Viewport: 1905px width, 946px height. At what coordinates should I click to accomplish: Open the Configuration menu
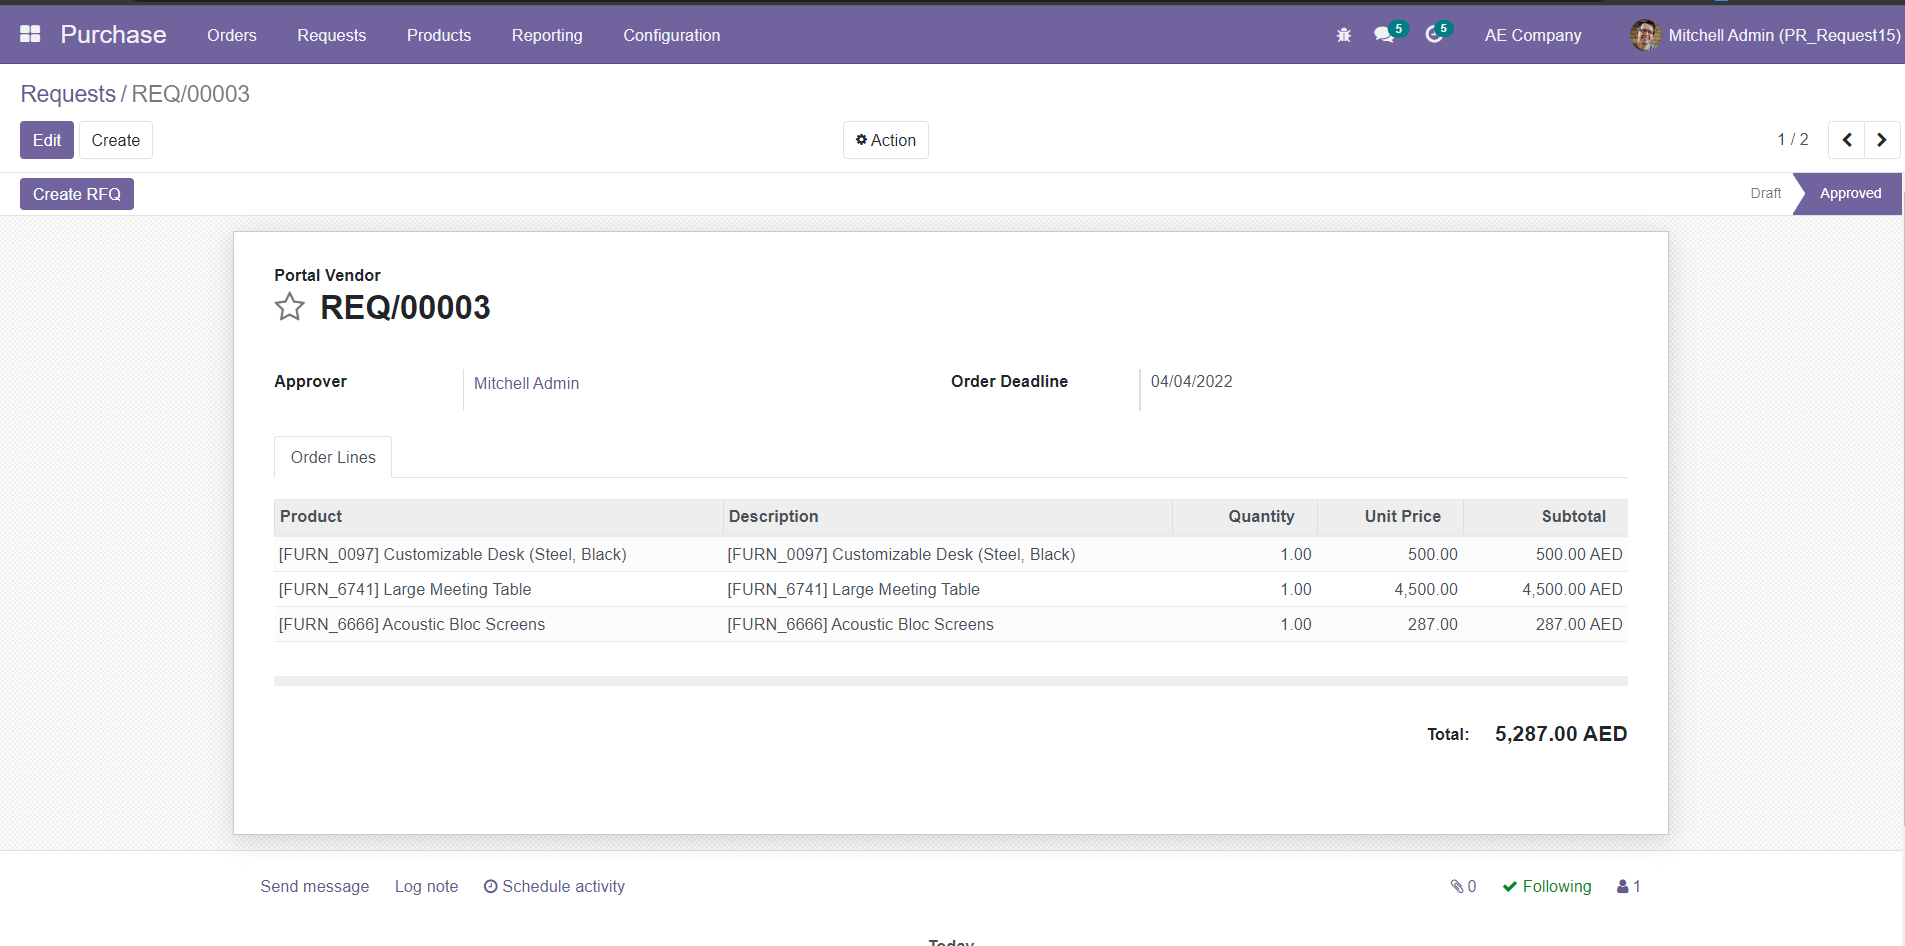[671, 35]
